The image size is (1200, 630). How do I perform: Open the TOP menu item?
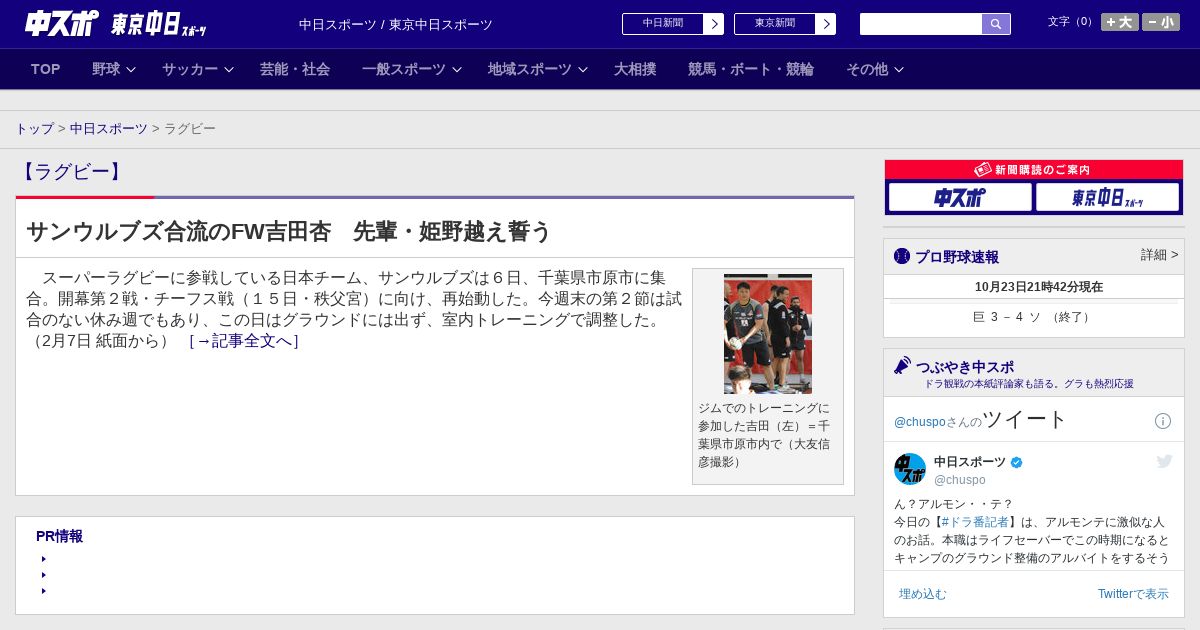[46, 69]
